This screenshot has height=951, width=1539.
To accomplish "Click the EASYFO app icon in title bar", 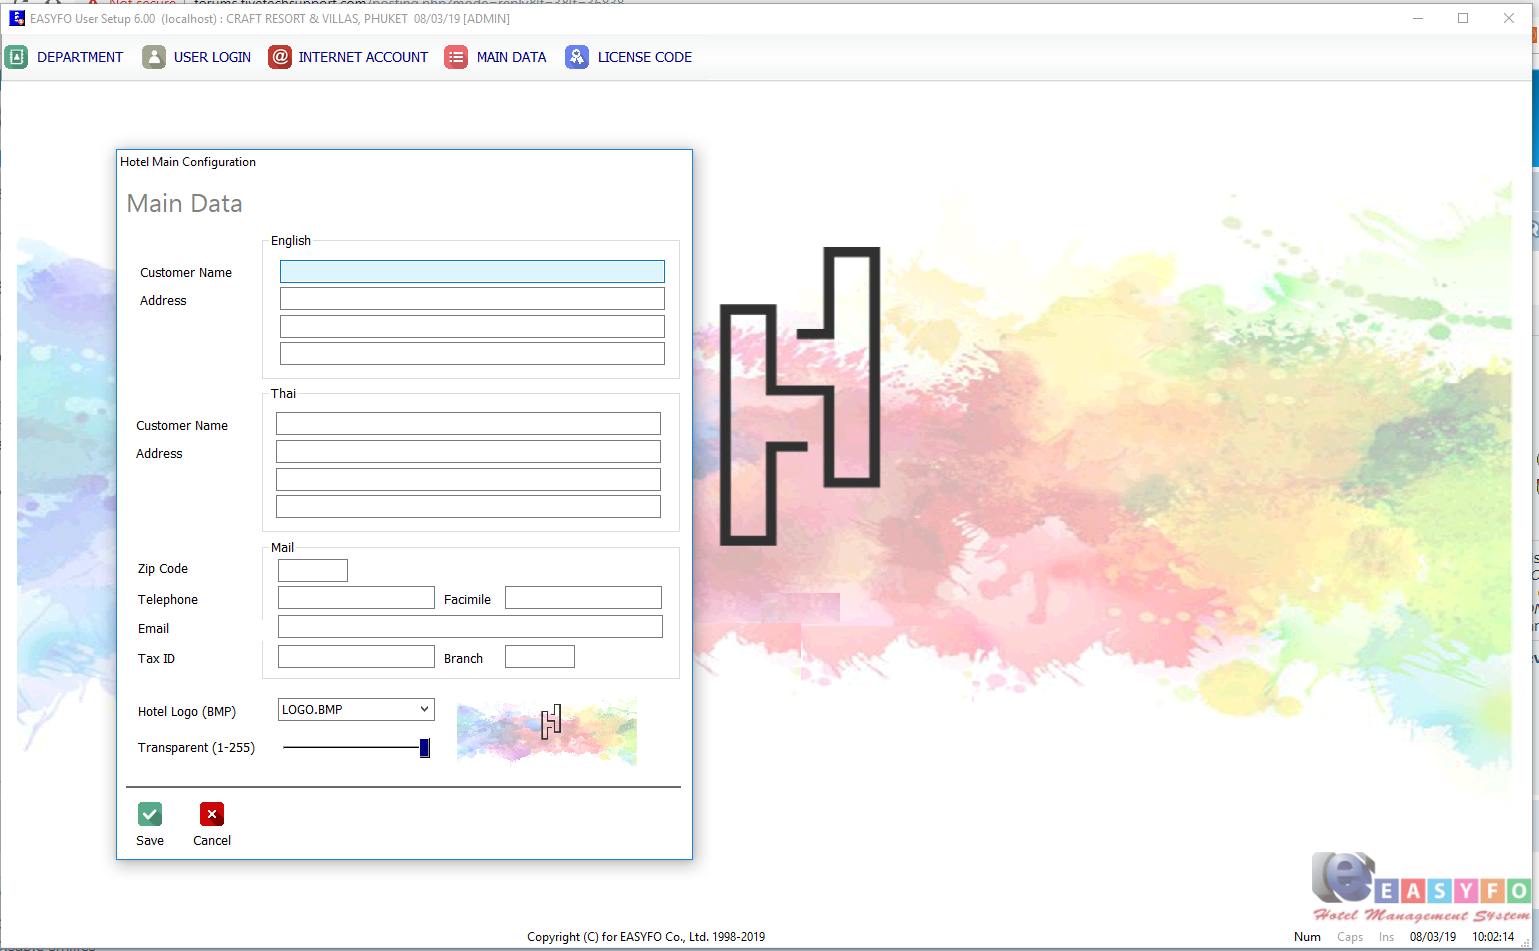I will (17, 18).
